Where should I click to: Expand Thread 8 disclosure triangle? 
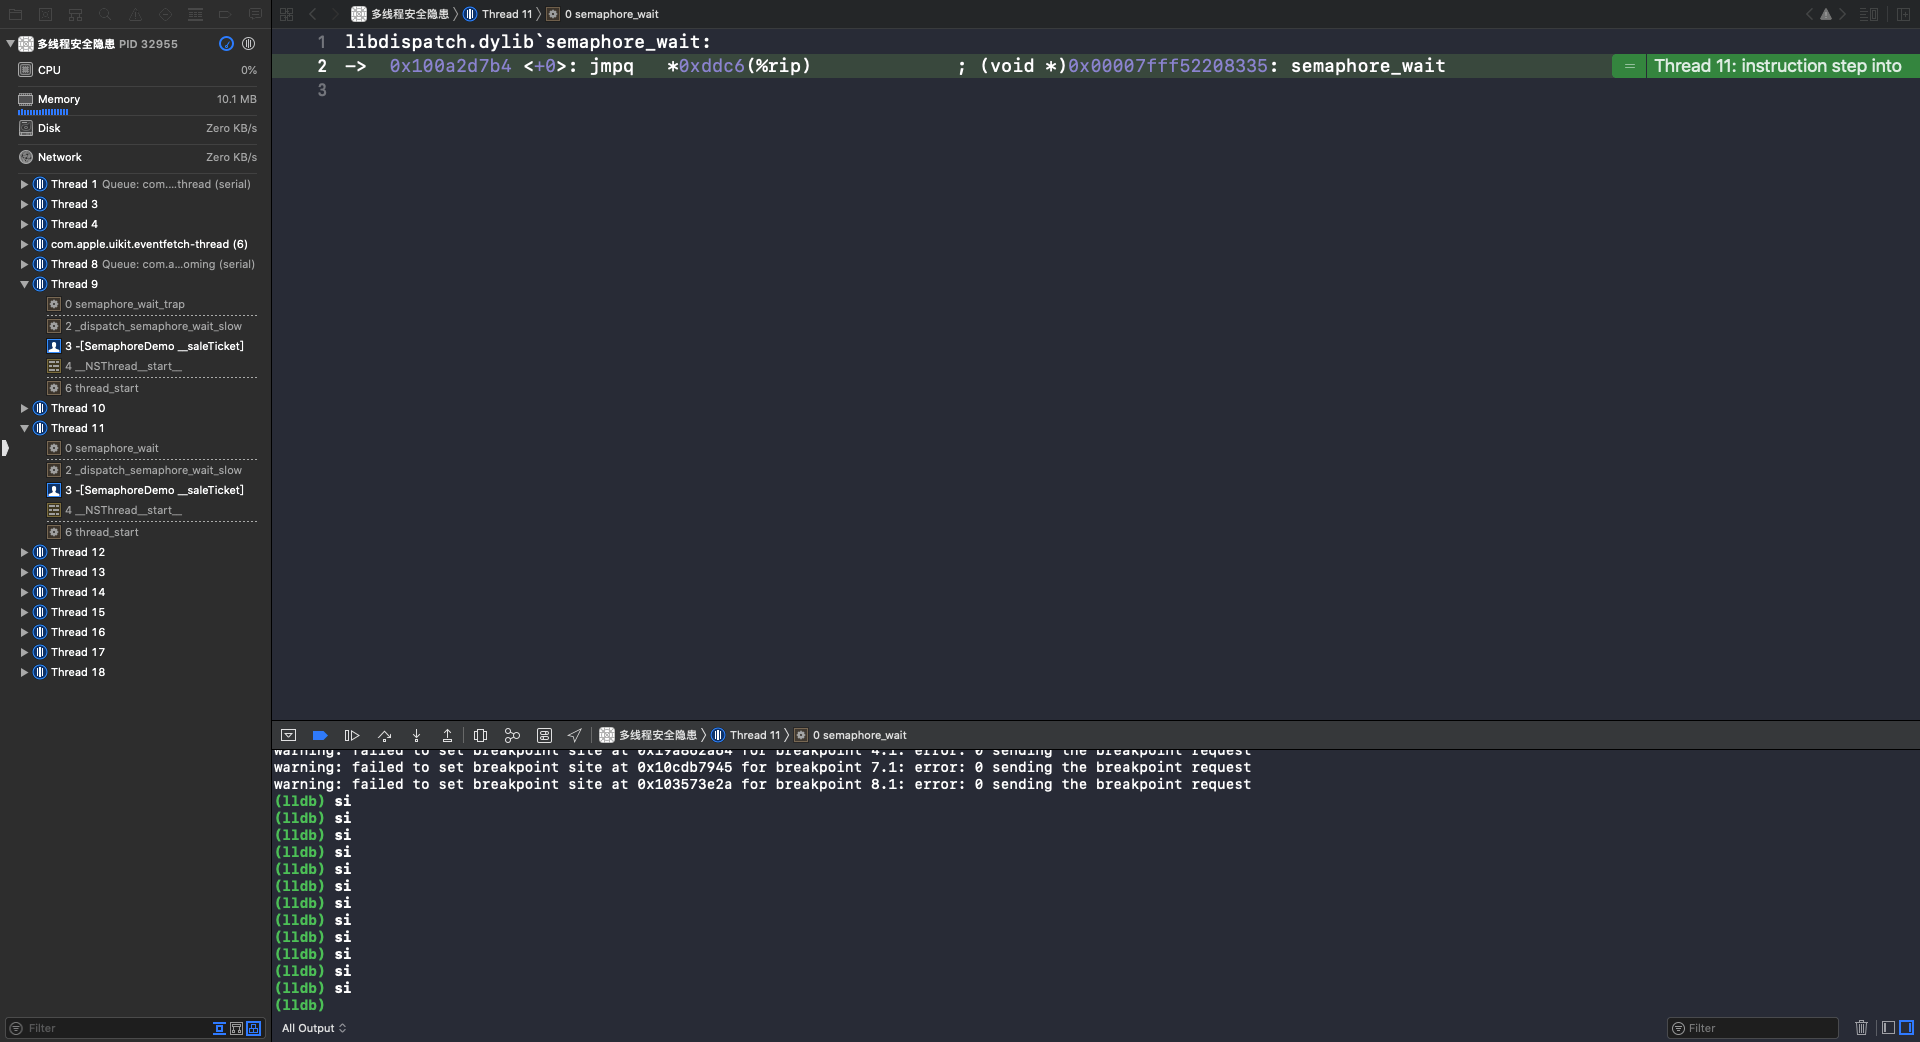[24, 264]
